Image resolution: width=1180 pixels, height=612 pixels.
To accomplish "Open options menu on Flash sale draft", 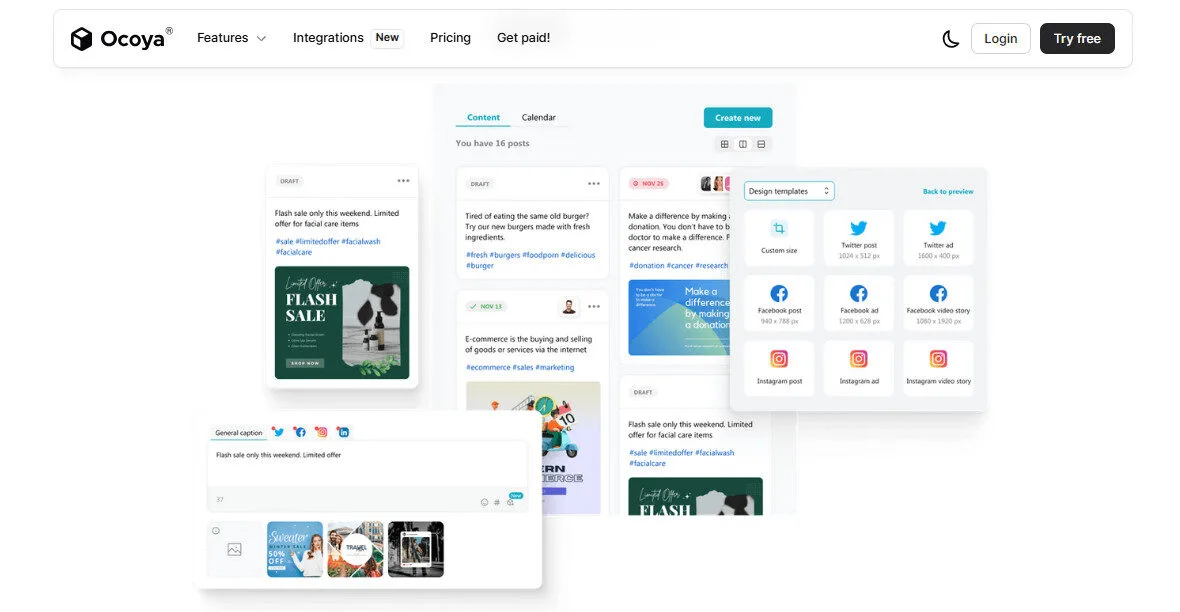I will click(x=404, y=181).
